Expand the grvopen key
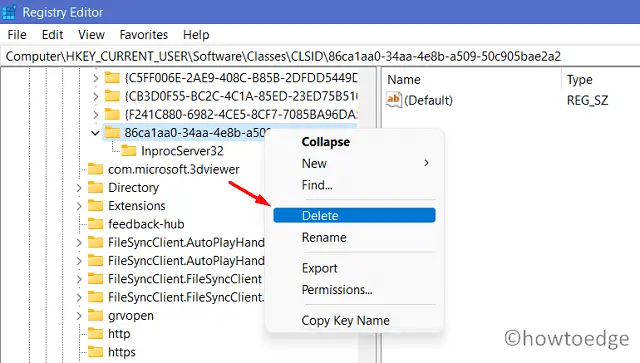The image size is (640, 363). [x=79, y=316]
